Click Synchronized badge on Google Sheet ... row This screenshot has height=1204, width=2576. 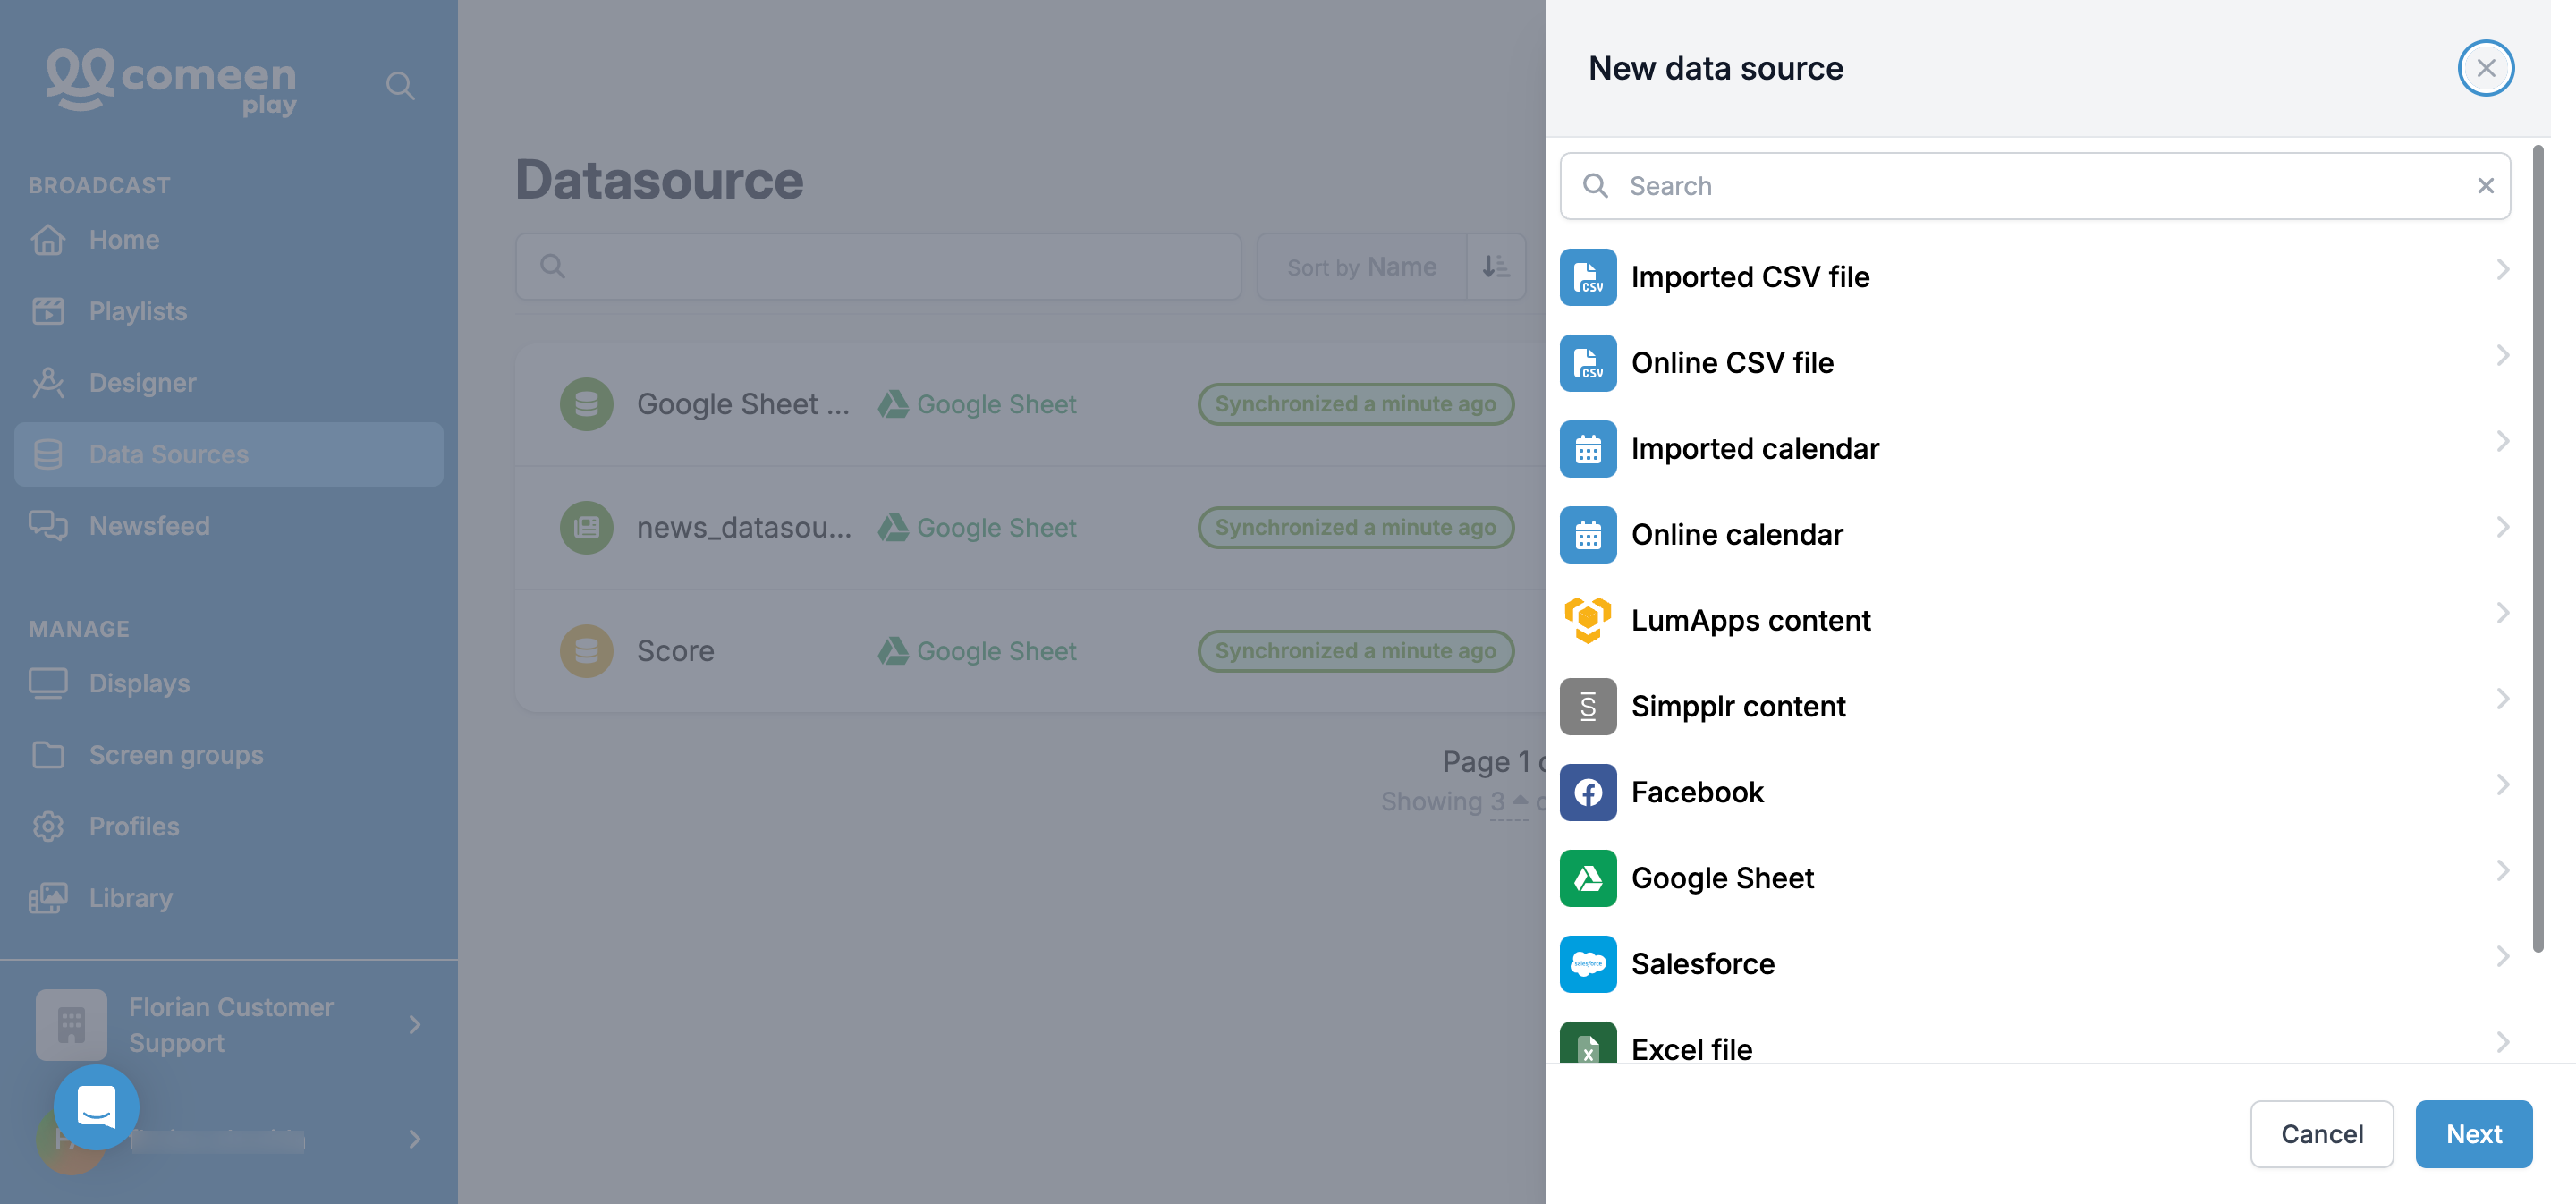click(x=1355, y=404)
